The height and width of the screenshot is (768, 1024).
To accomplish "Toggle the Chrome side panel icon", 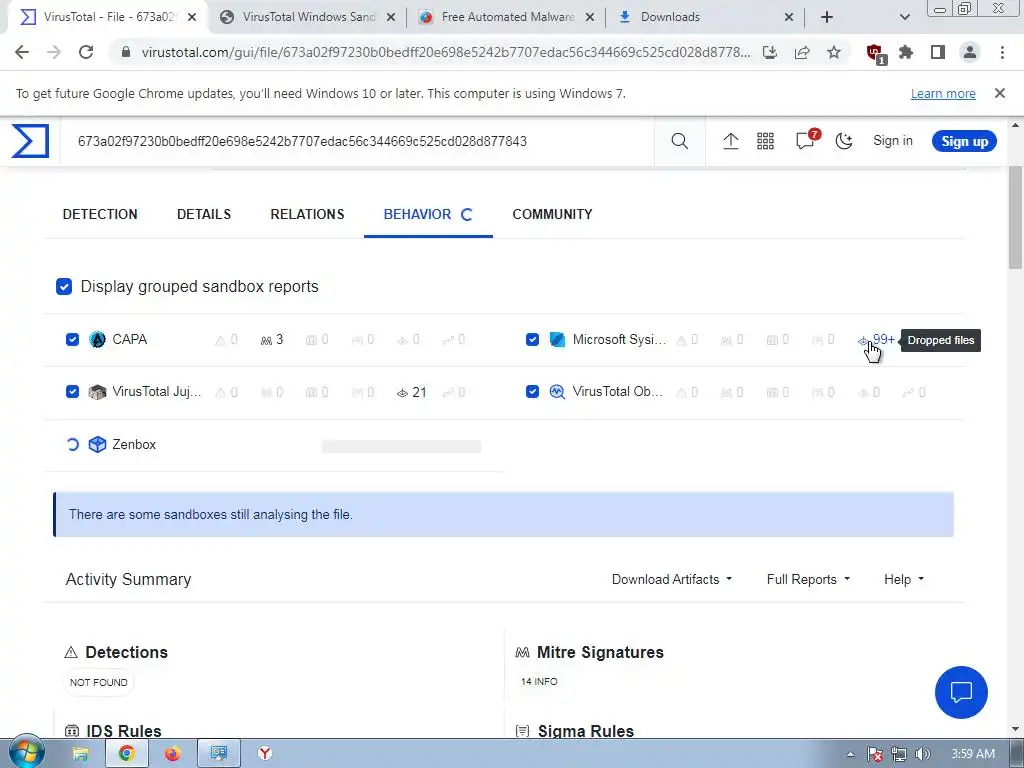I will [938, 52].
